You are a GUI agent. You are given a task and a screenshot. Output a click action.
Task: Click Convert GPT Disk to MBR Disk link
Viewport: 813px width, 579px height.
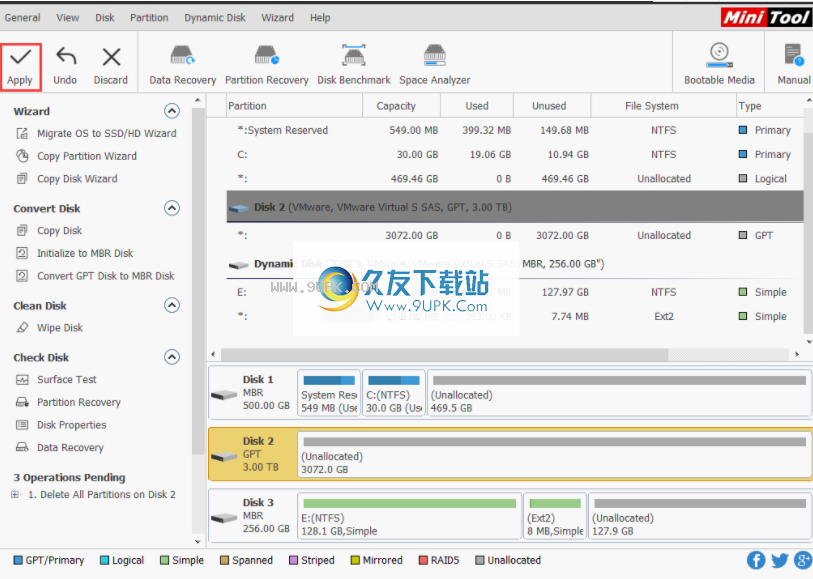[106, 276]
